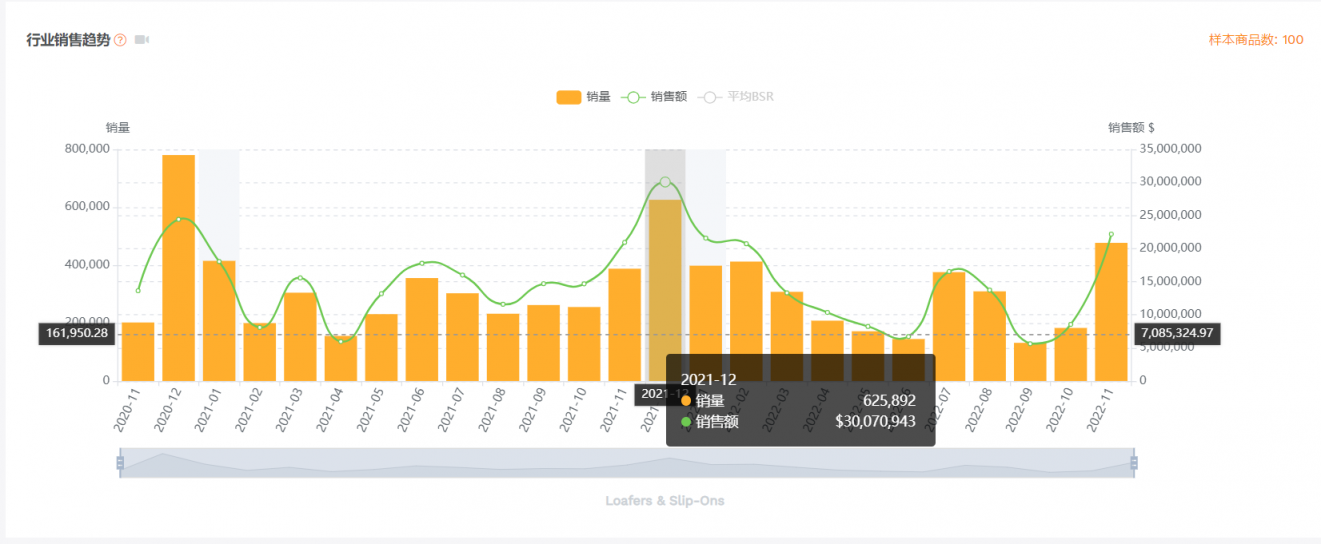The width and height of the screenshot is (1321, 544).
Task: Toggle the 销售额 legend series
Action: pos(654,97)
